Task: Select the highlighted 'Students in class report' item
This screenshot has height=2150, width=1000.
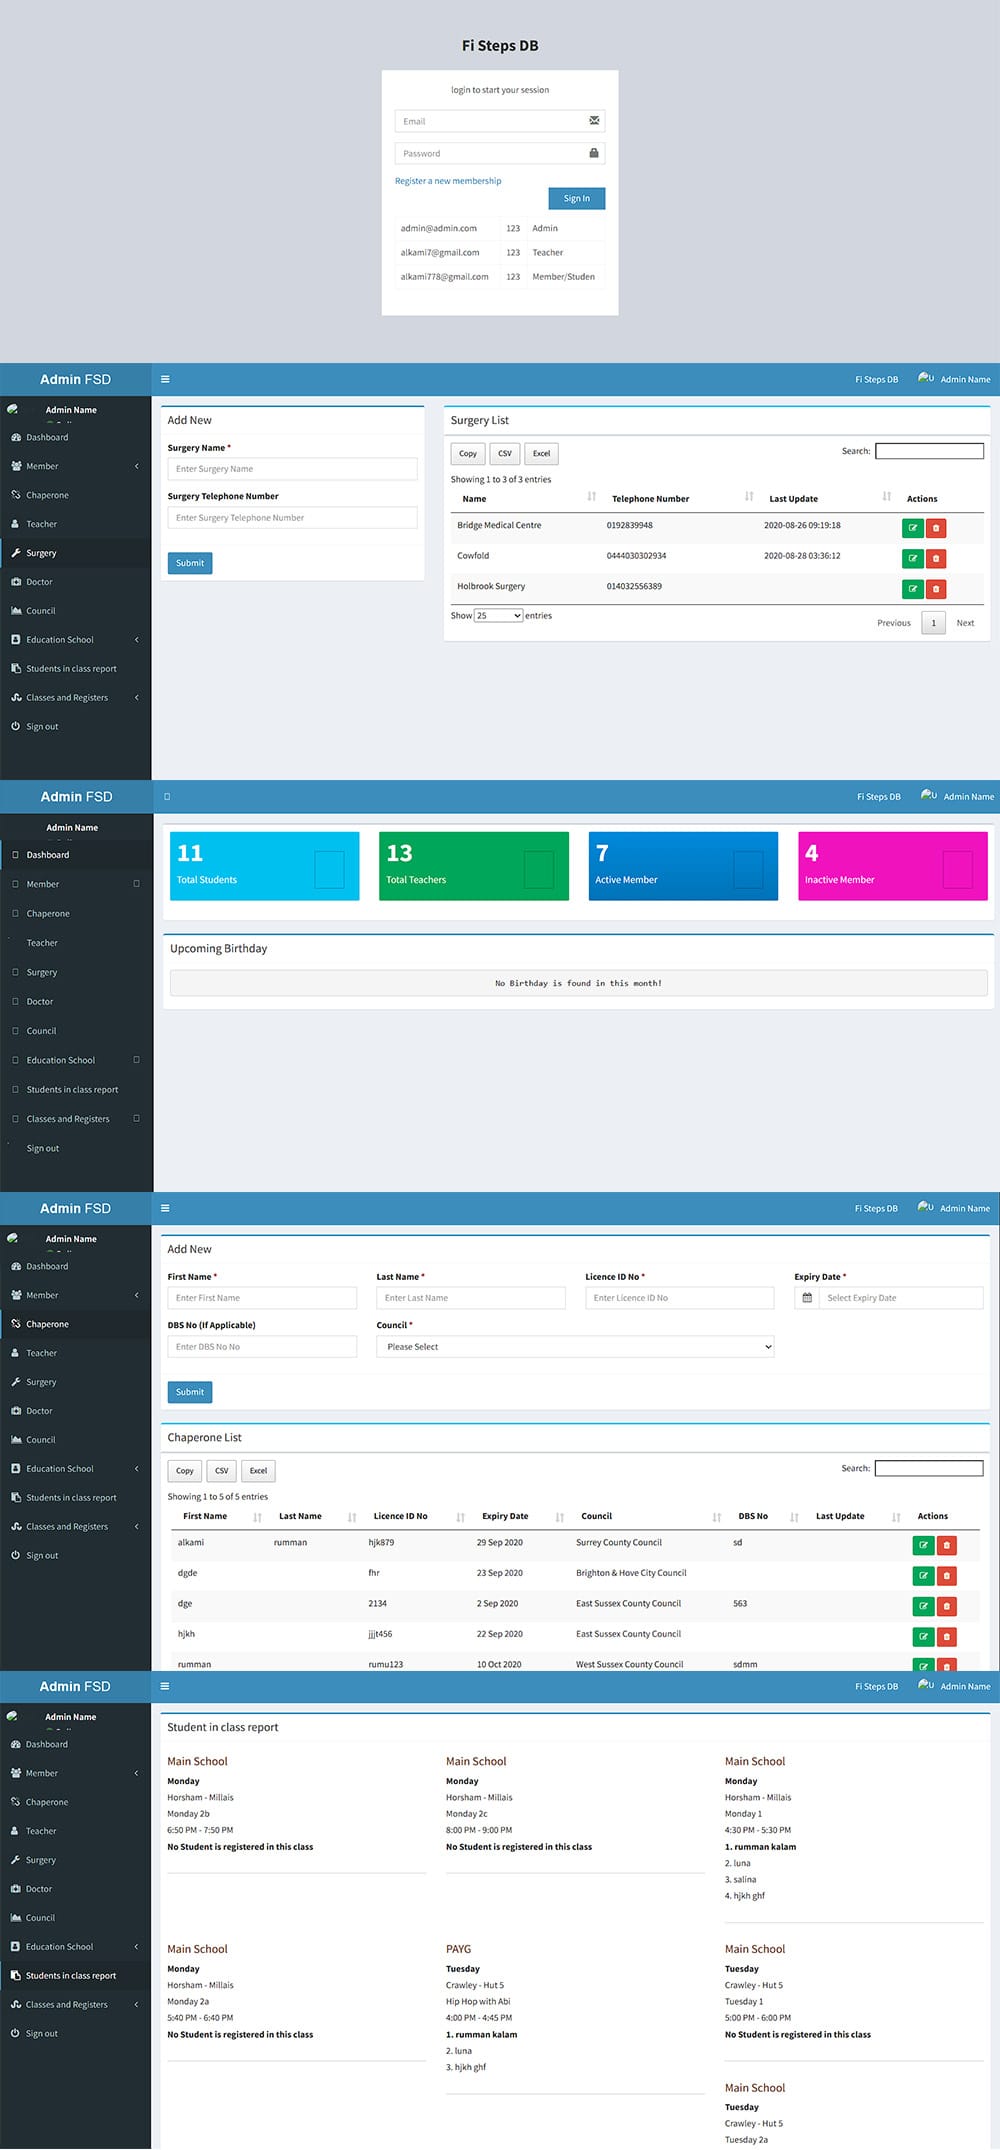Action: [x=71, y=1975]
